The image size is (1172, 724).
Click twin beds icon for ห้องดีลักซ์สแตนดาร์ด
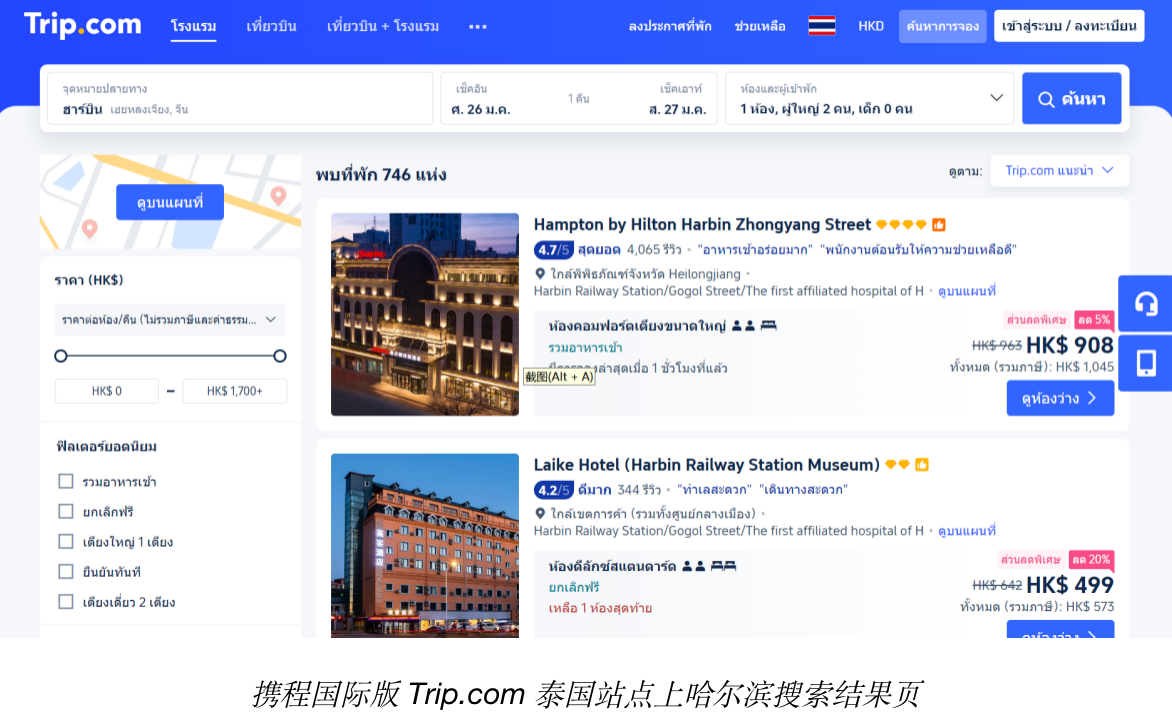724,566
